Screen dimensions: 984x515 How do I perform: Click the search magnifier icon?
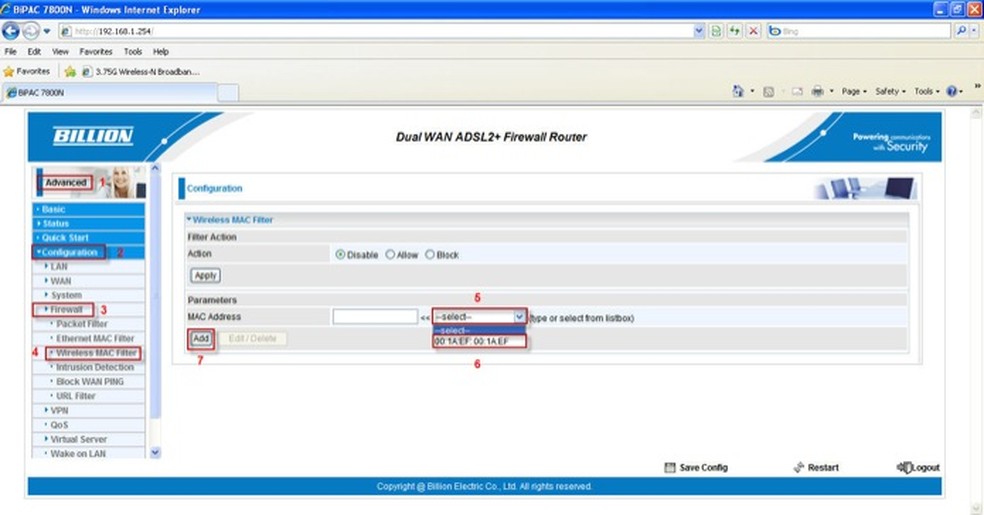tap(961, 31)
